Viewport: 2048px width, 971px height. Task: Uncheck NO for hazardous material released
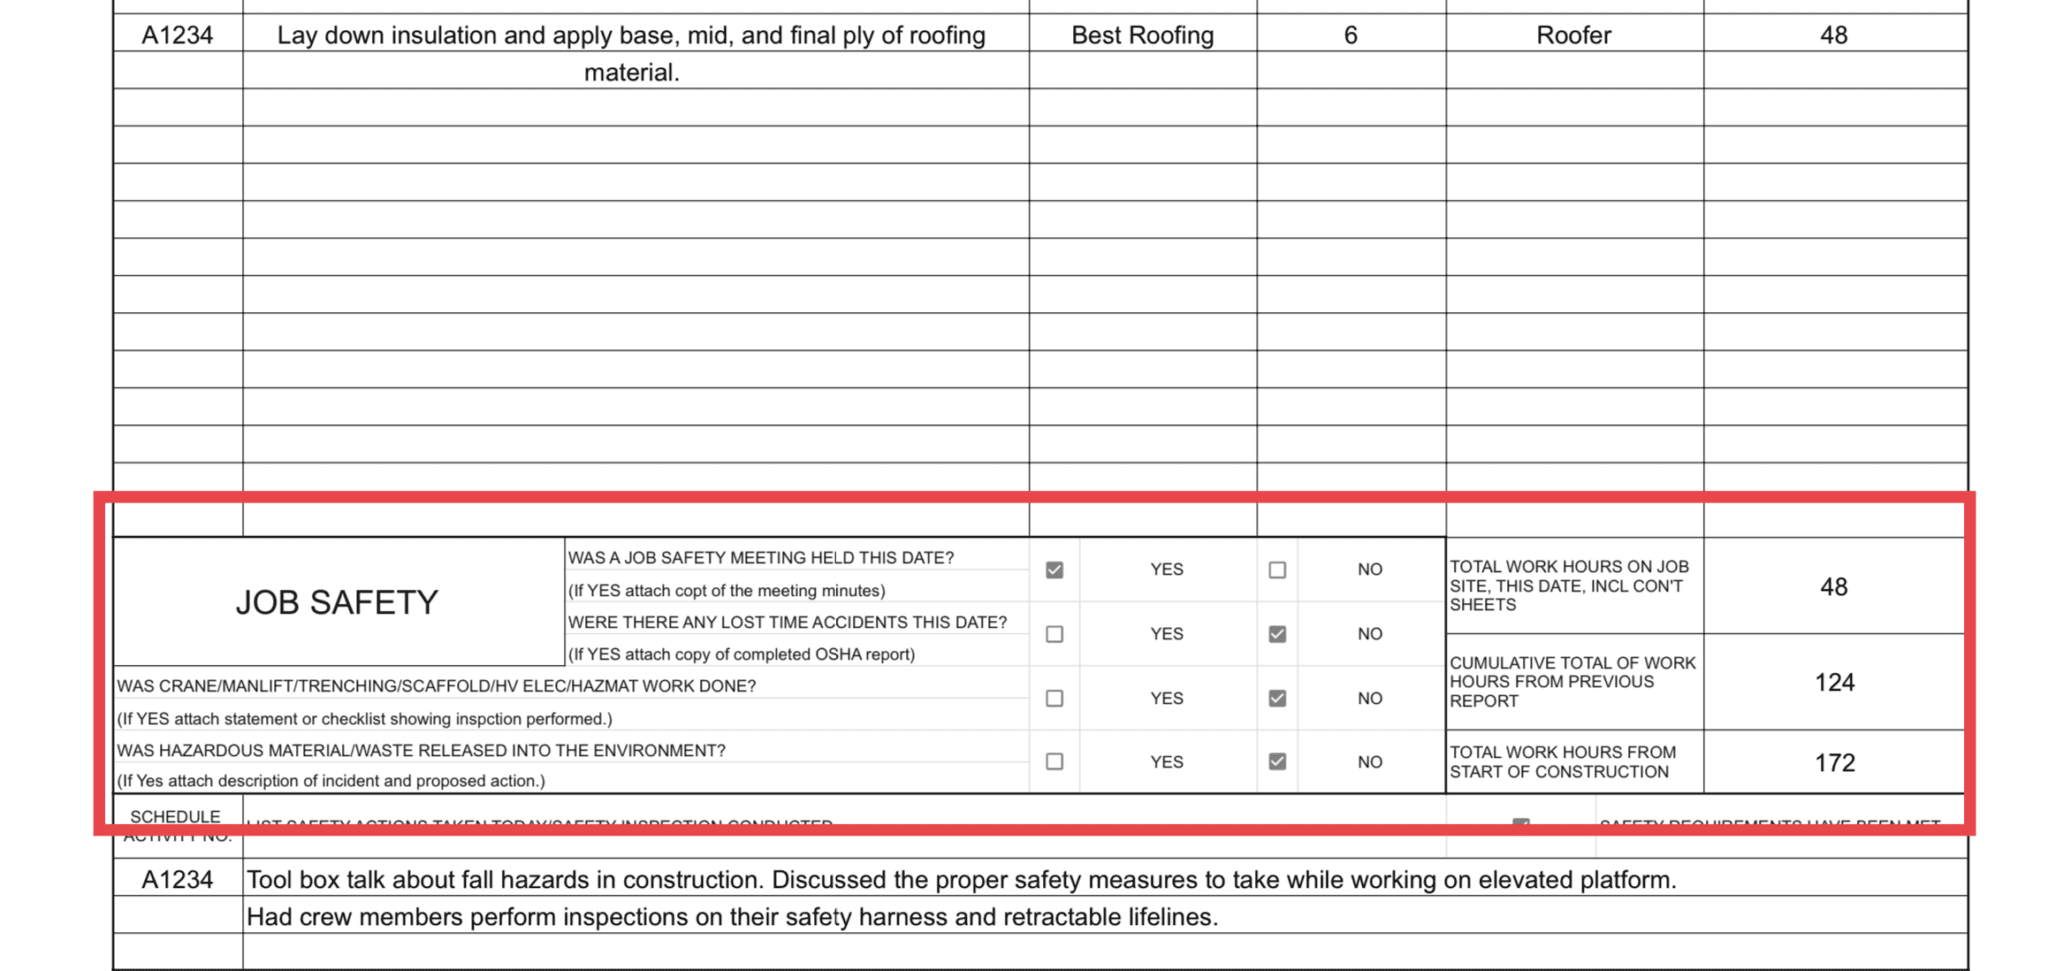pos(1277,762)
